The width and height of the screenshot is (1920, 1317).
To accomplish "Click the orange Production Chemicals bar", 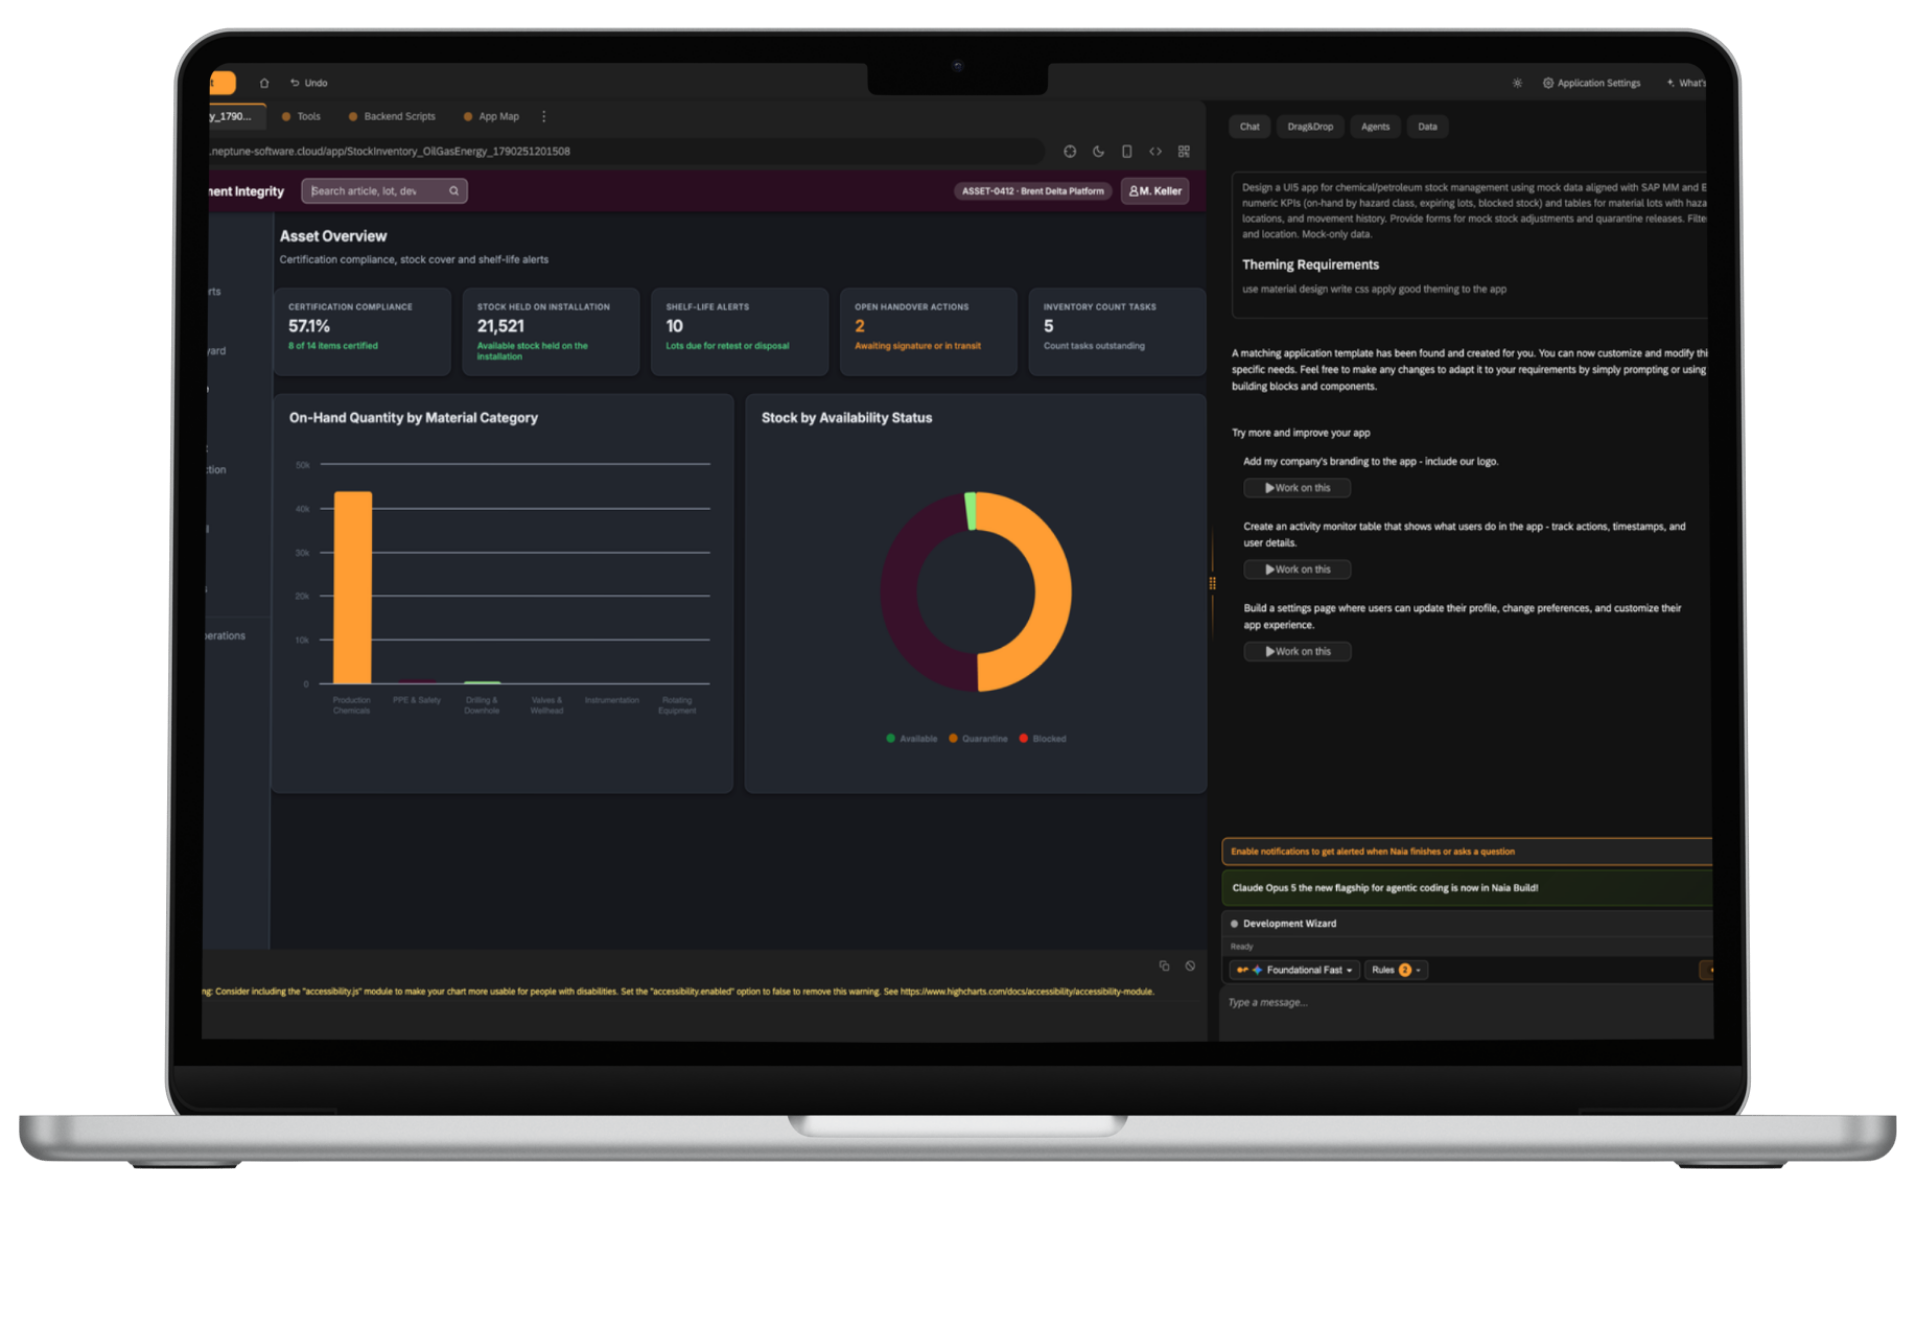I will pos(353,588).
